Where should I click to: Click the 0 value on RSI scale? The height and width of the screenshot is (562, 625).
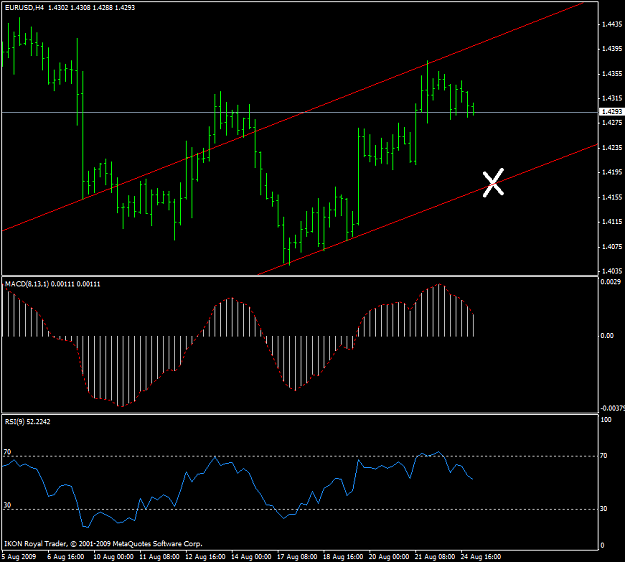602,546
